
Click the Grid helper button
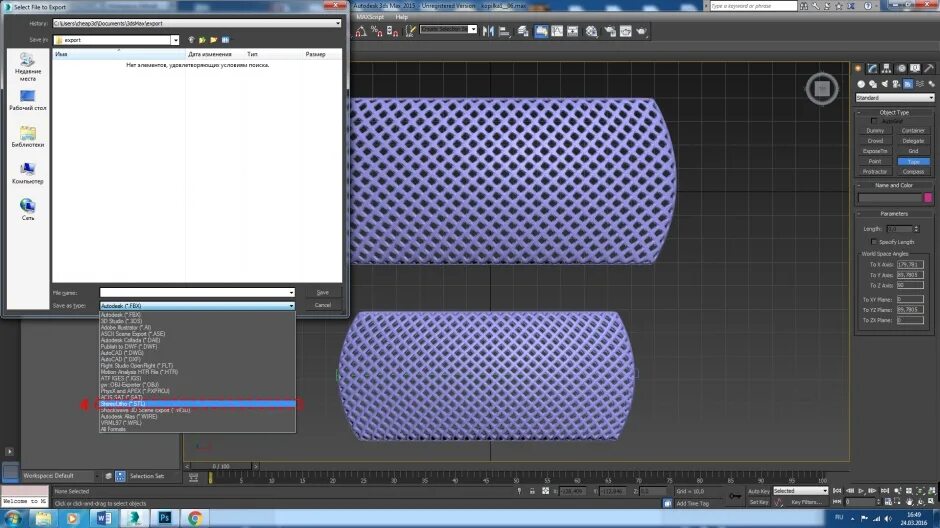(x=914, y=152)
